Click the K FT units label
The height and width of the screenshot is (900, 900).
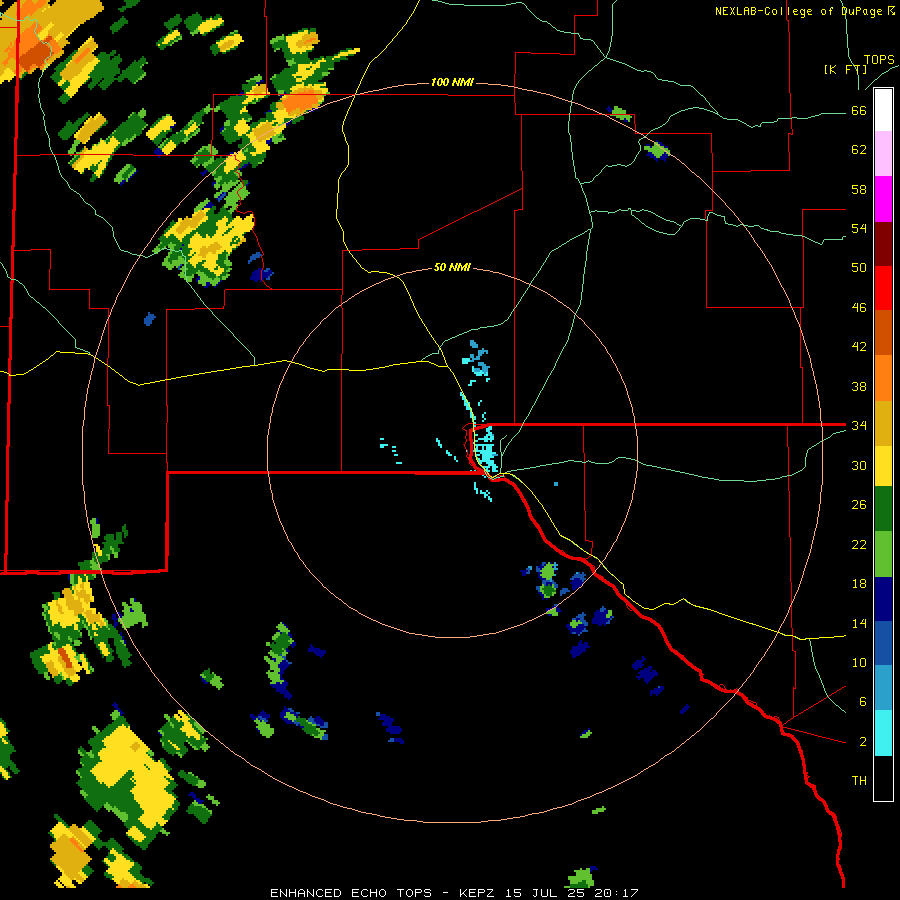click(845, 69)
